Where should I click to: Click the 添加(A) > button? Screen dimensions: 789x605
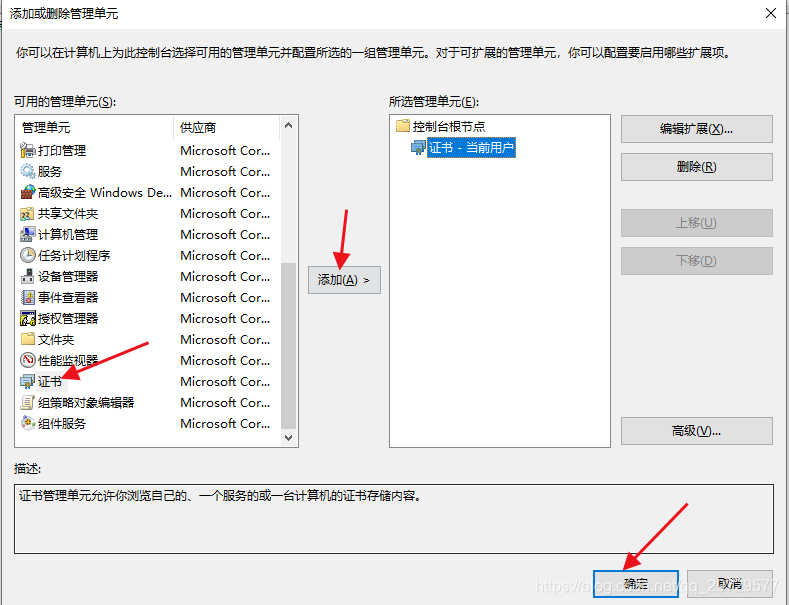[344, 280]
